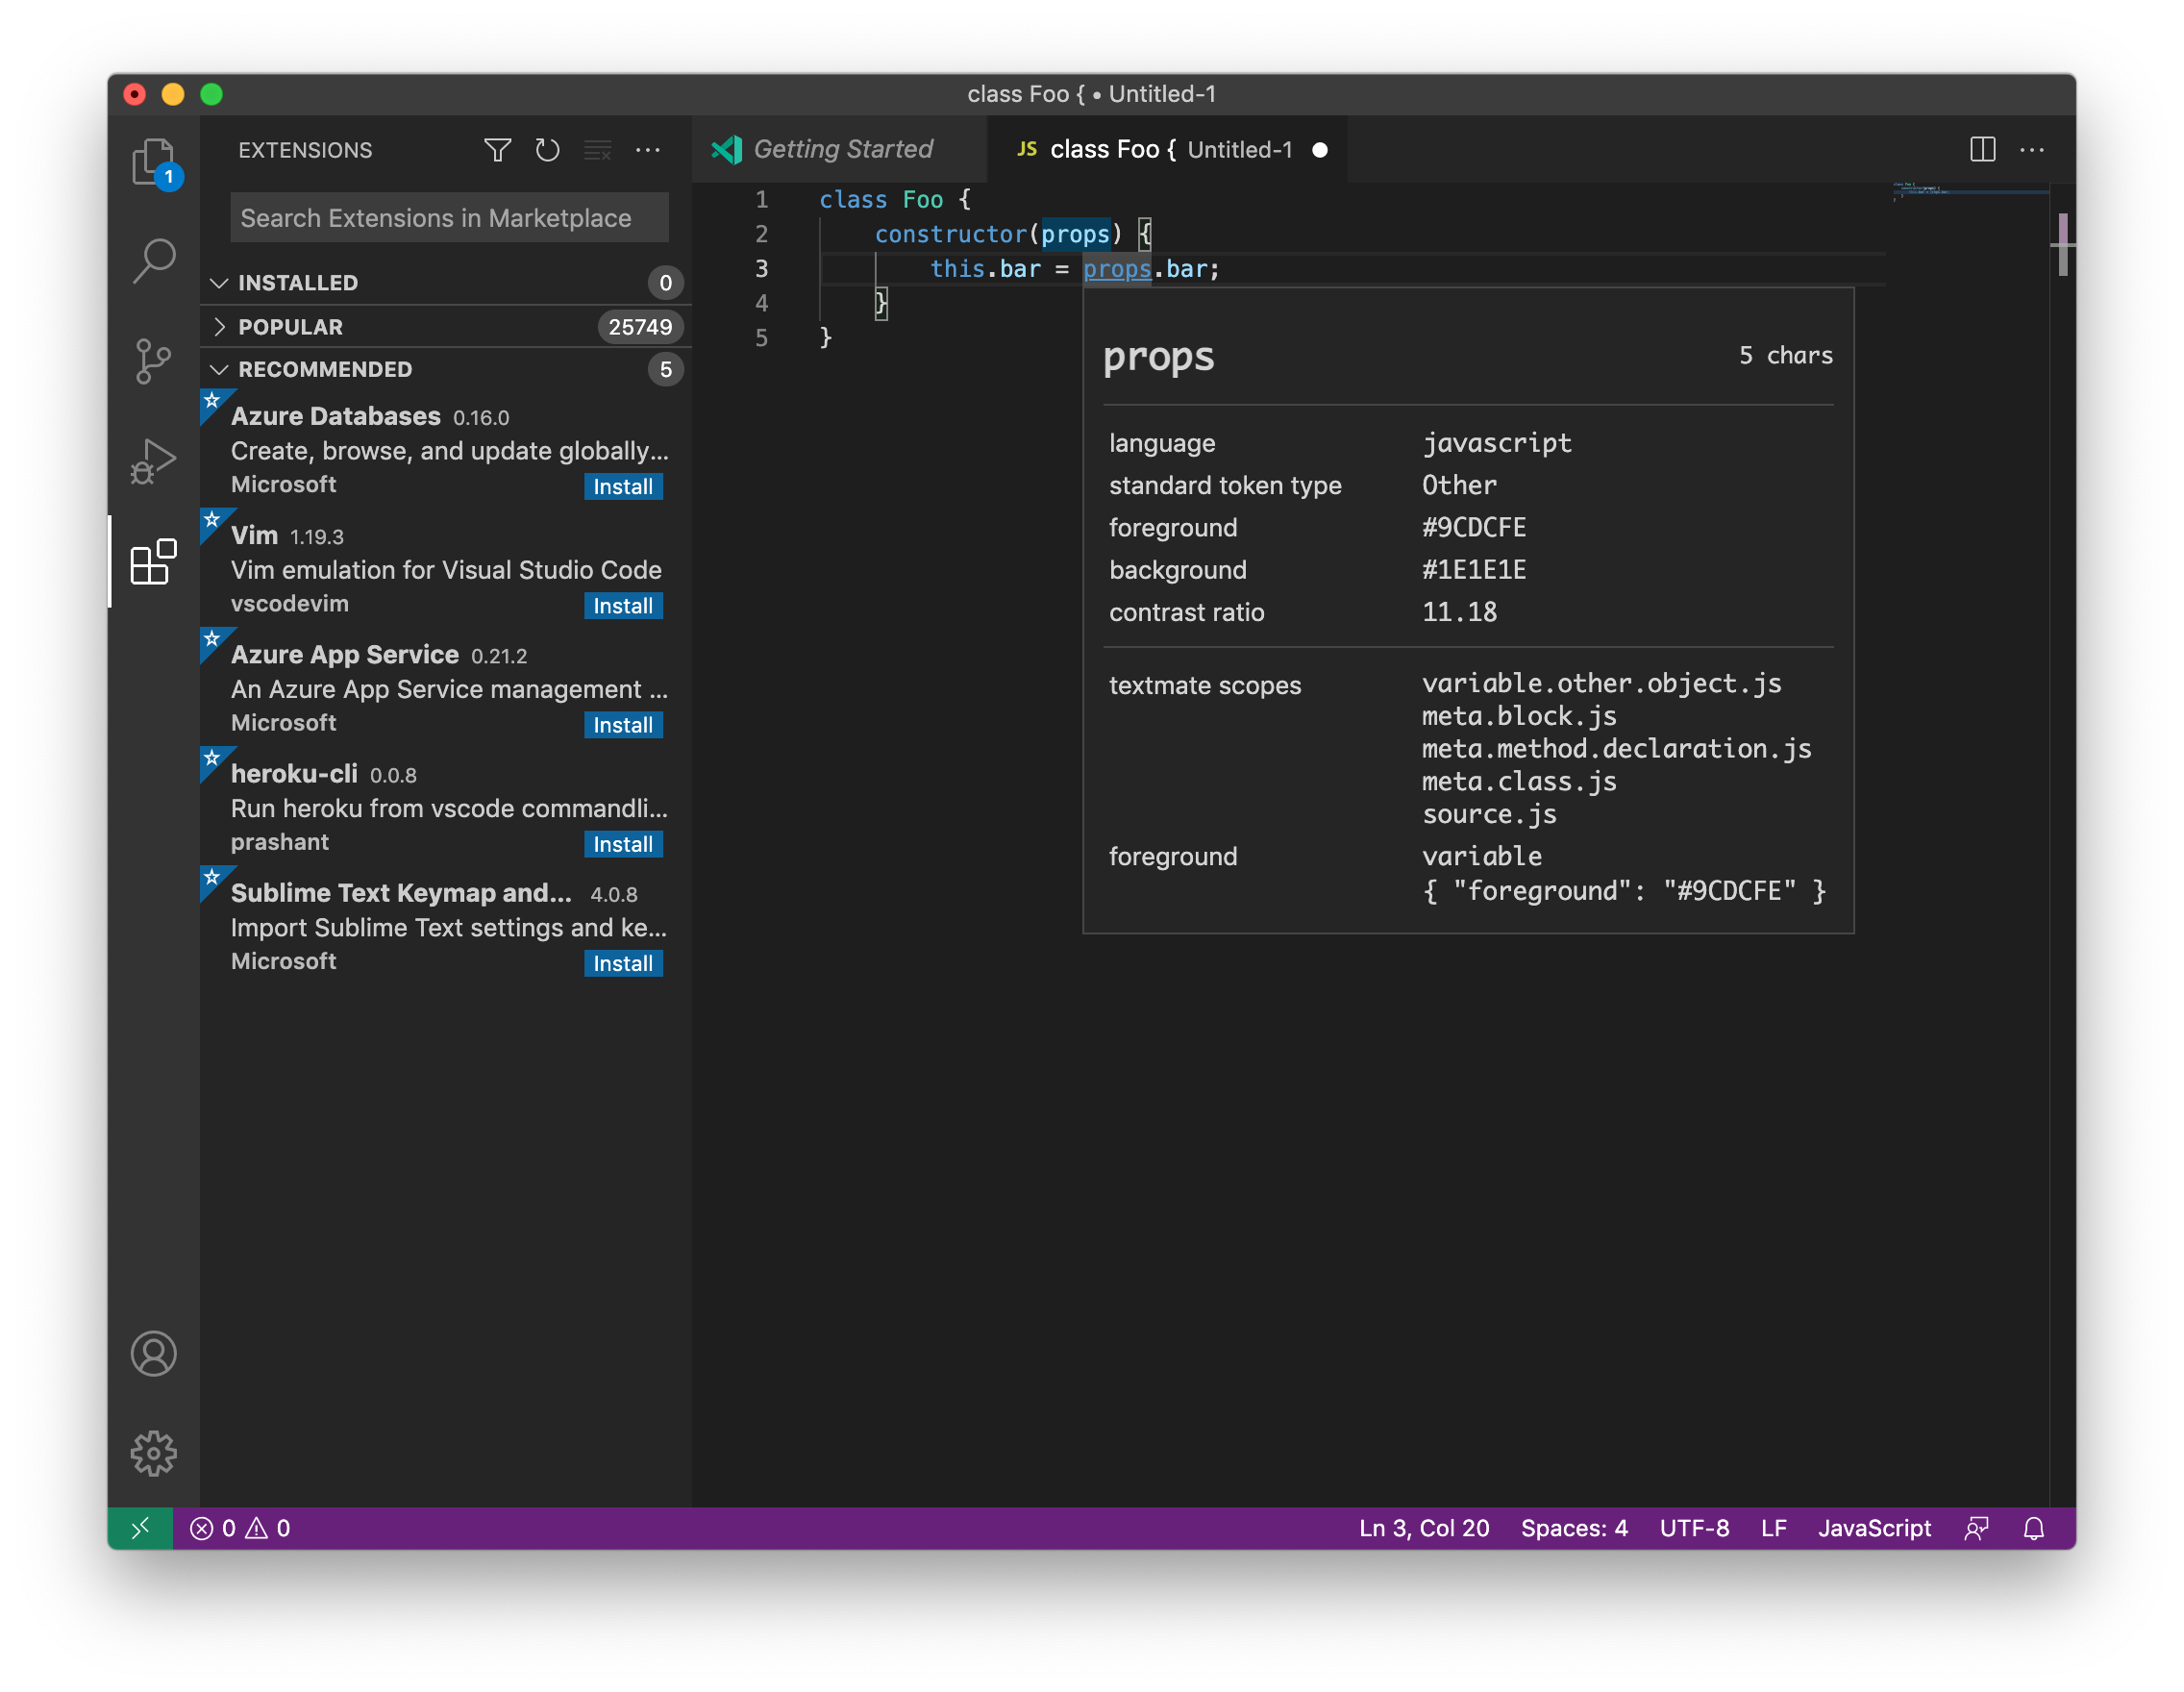Screen dimensions: 2184x1692
Task: Open the Accounts icon
Action: coord(153,1355)
